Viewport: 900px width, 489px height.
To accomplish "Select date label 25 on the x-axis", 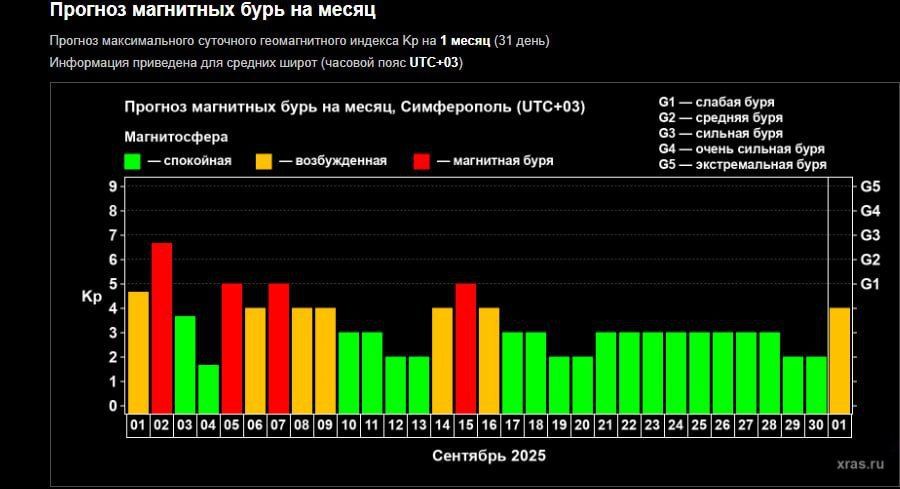I will [700, 425].
